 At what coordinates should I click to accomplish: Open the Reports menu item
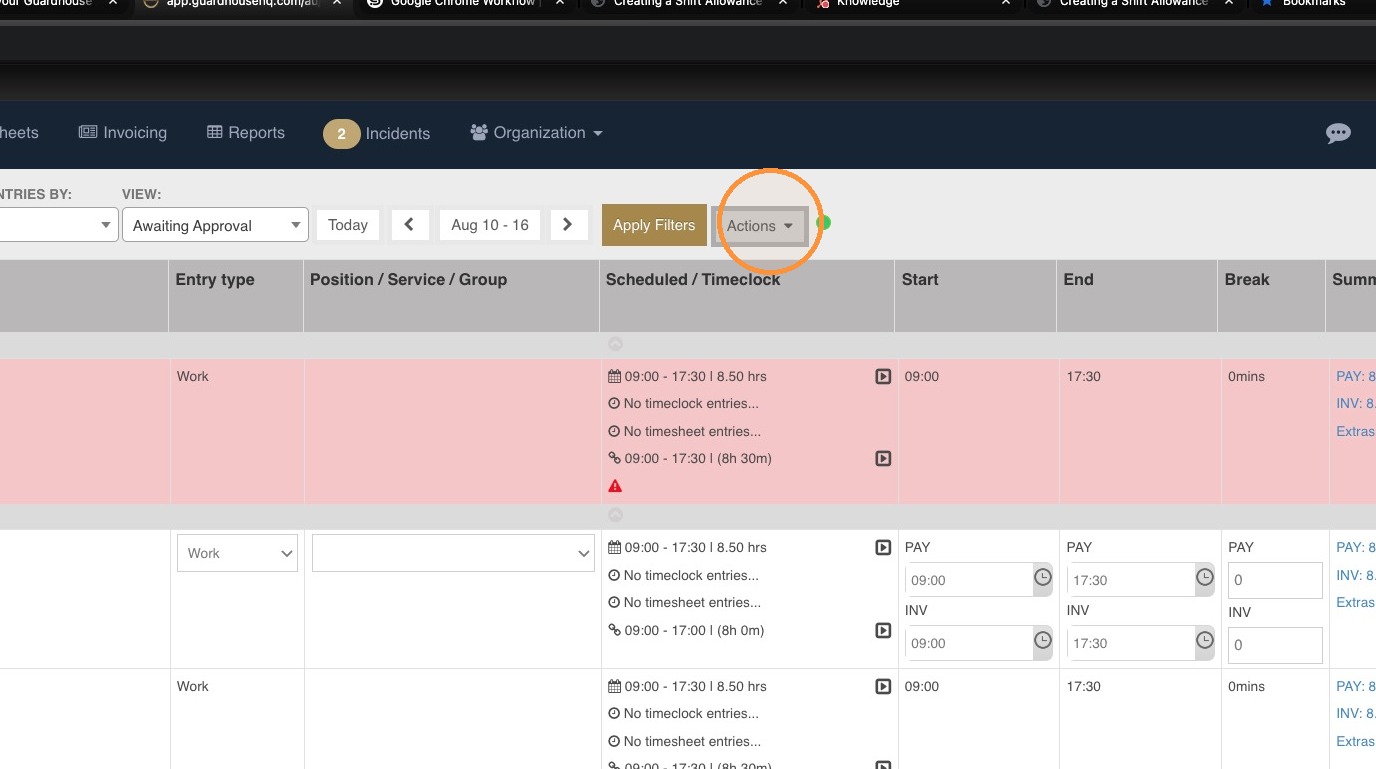click(246, 132)
